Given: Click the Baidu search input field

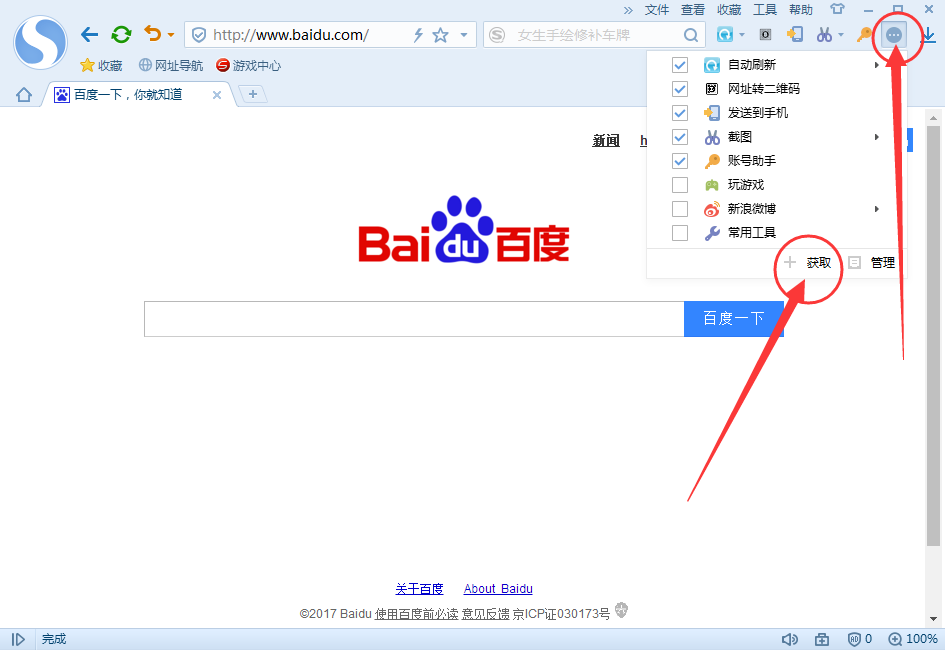Looking at the screenshot, I should pyautogui.click(x=414, y=319).
